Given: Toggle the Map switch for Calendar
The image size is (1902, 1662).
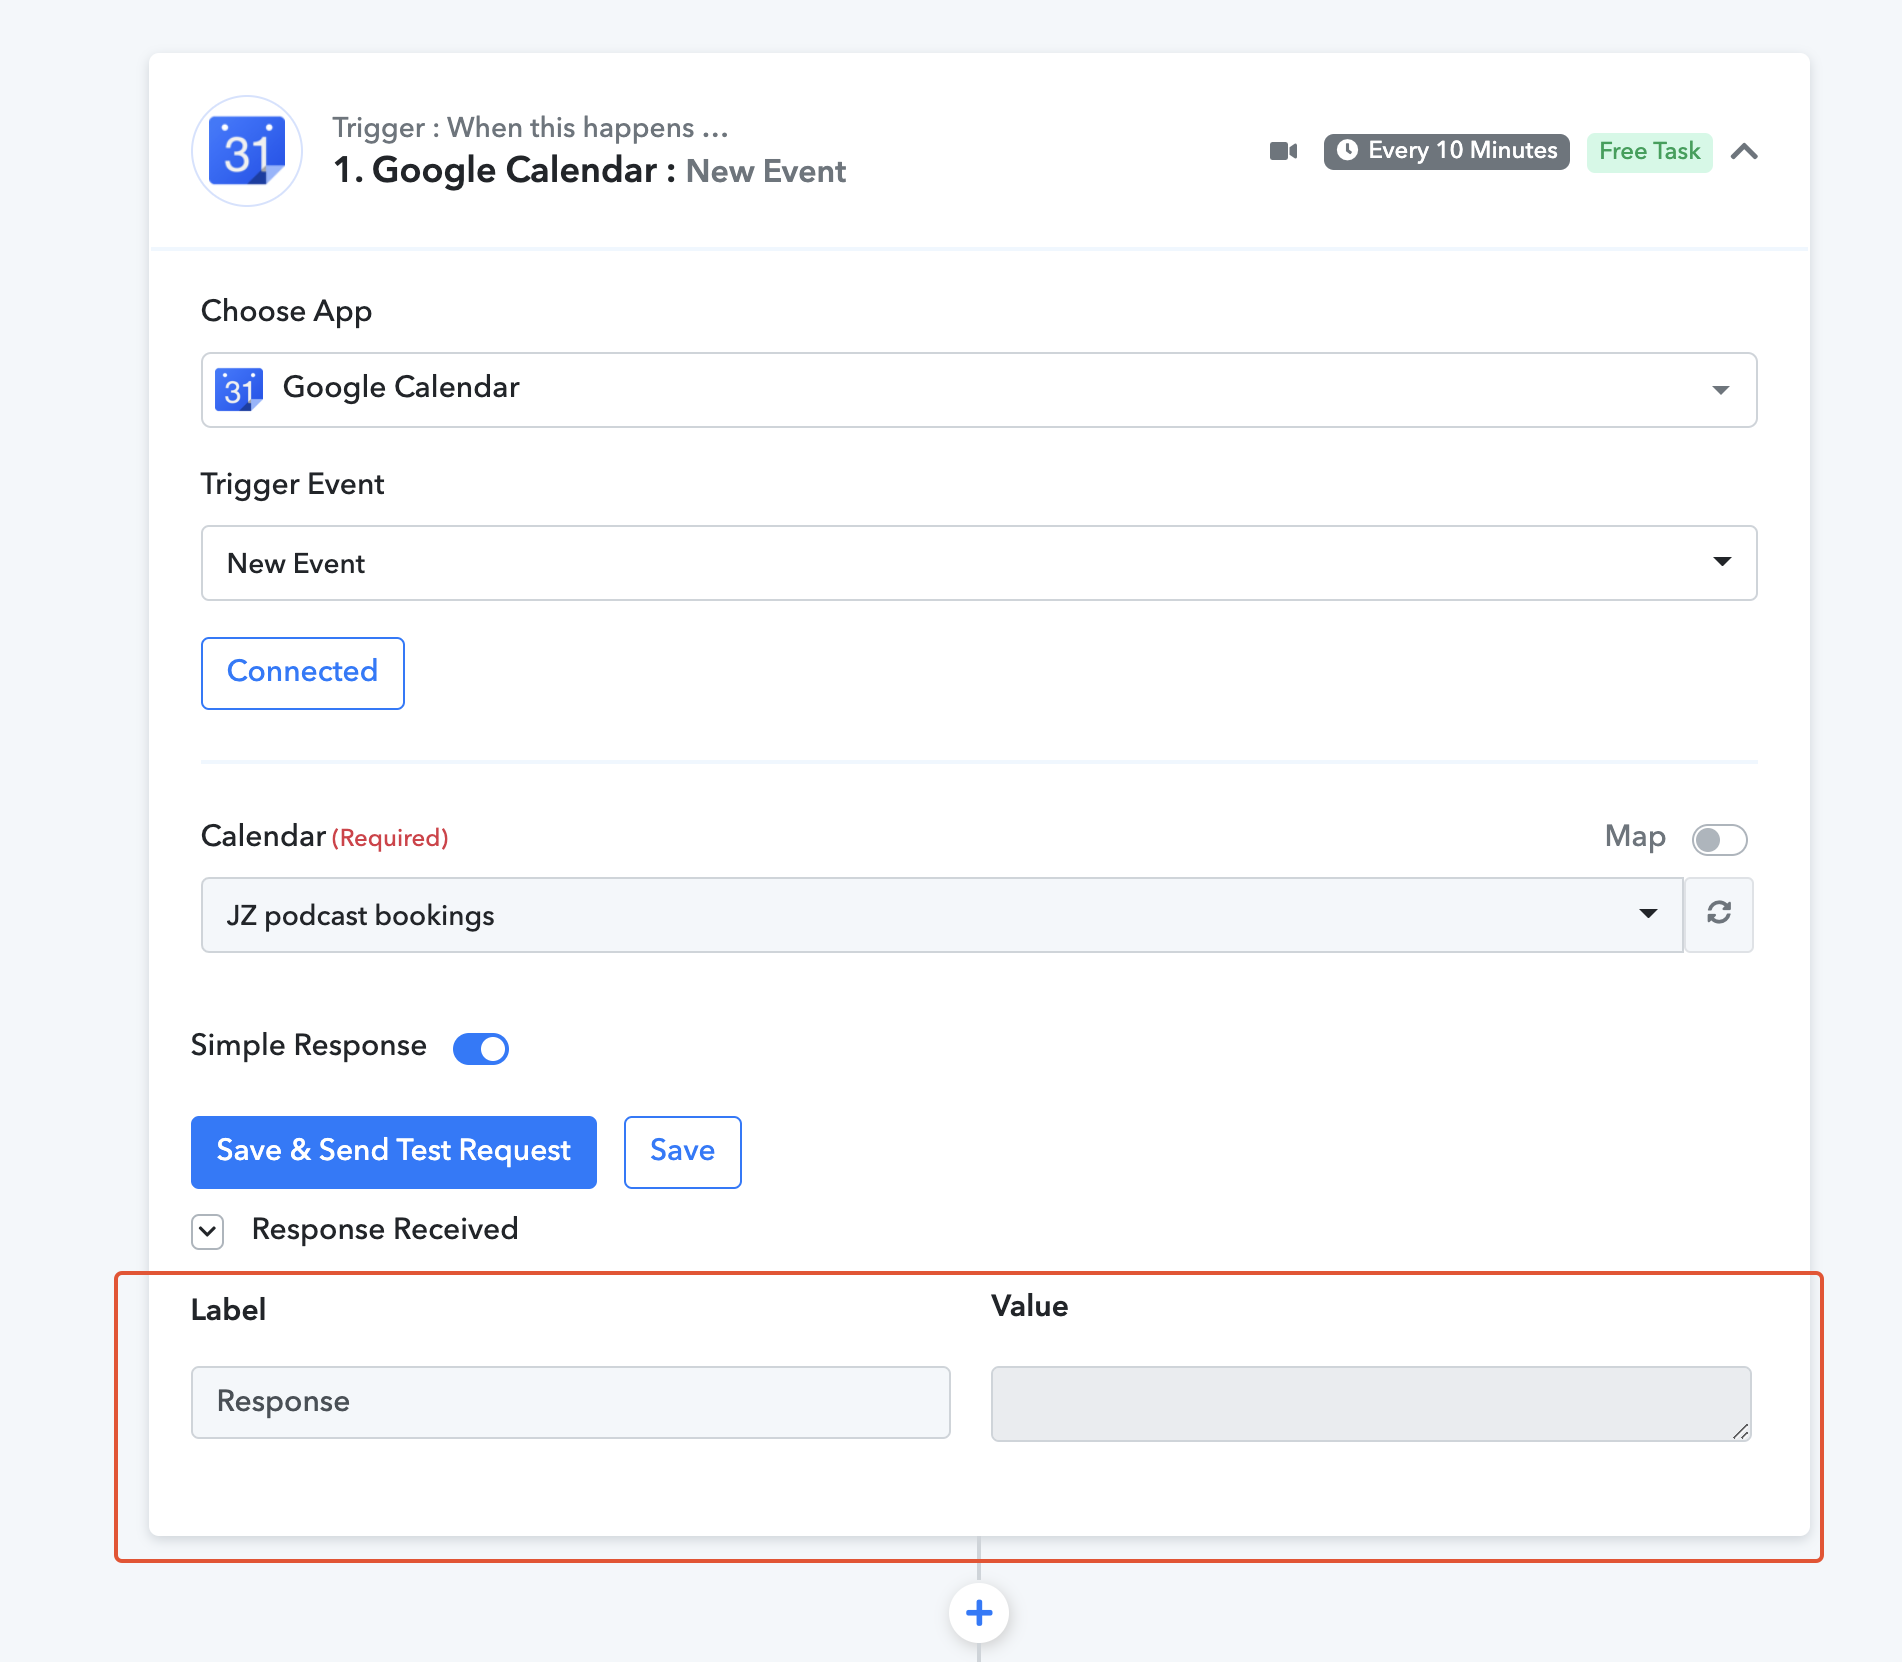Looking at the screenshot, I should tap(1719, 840).
